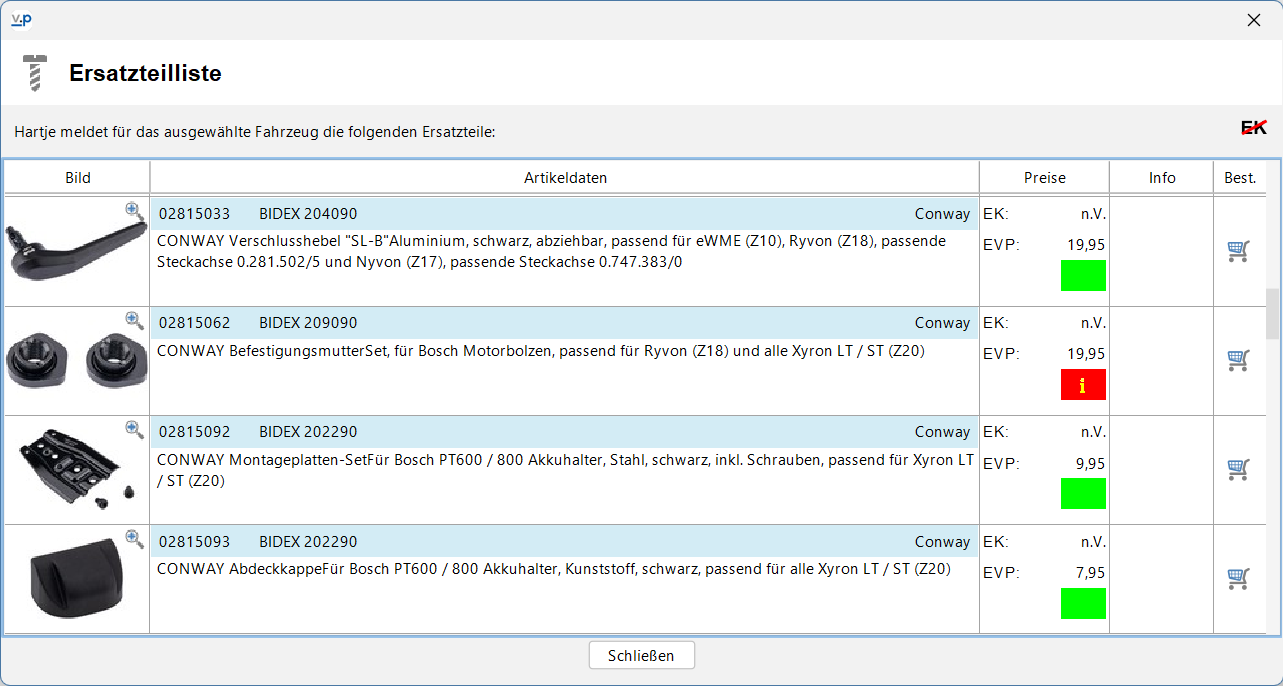Click magnifier on Montageplatten-Set image
Viewport: 1283px width, 686px height.
[134, 429]
